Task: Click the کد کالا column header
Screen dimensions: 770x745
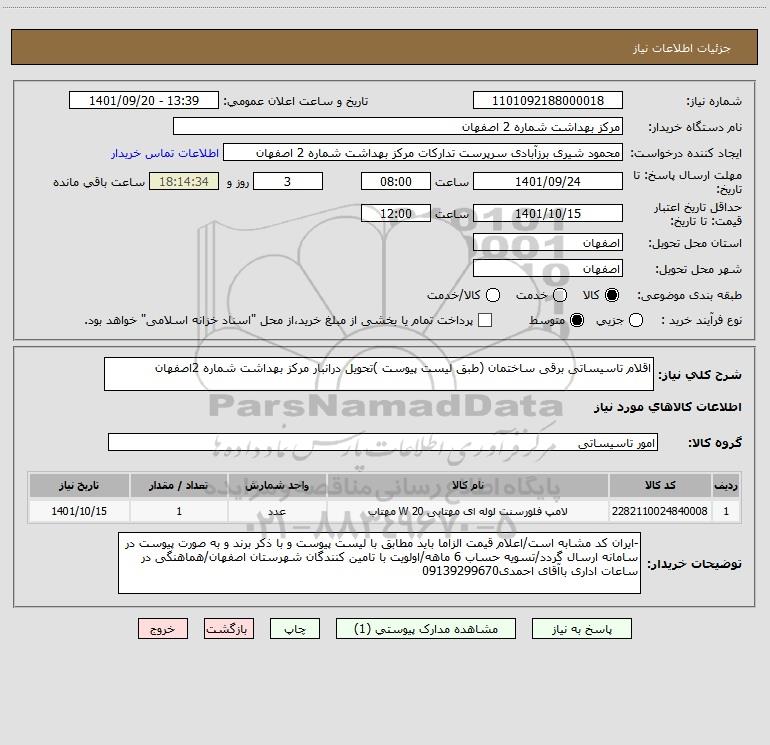Action: 660,485
